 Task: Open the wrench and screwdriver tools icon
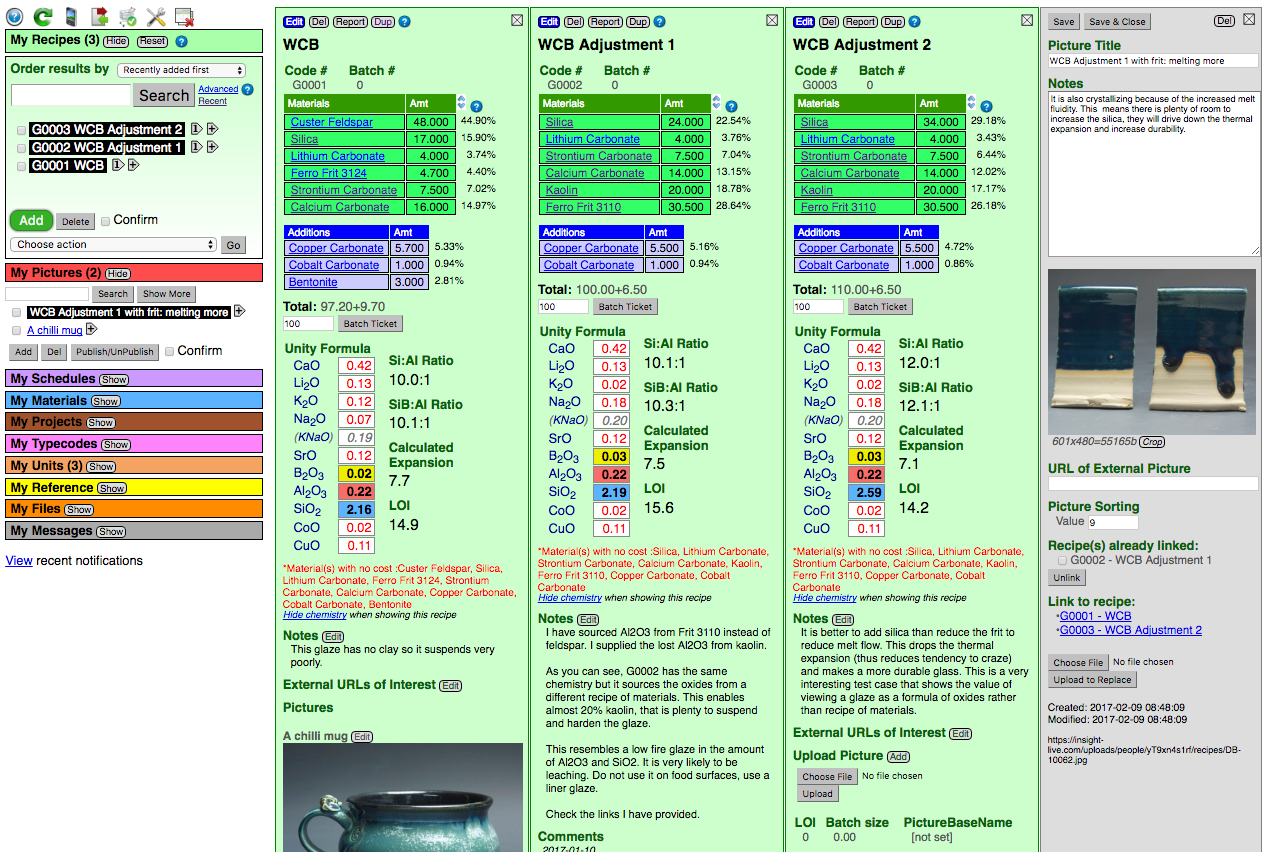tap(155, 16)
